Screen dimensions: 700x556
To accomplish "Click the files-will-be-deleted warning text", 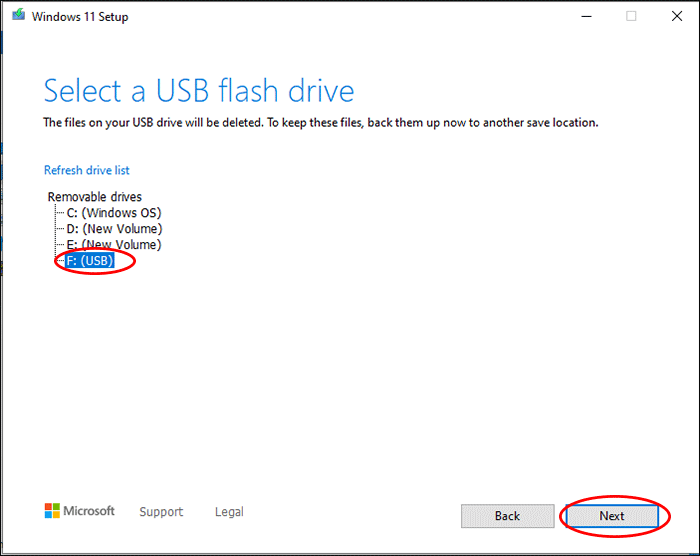I will click(320, 123).
